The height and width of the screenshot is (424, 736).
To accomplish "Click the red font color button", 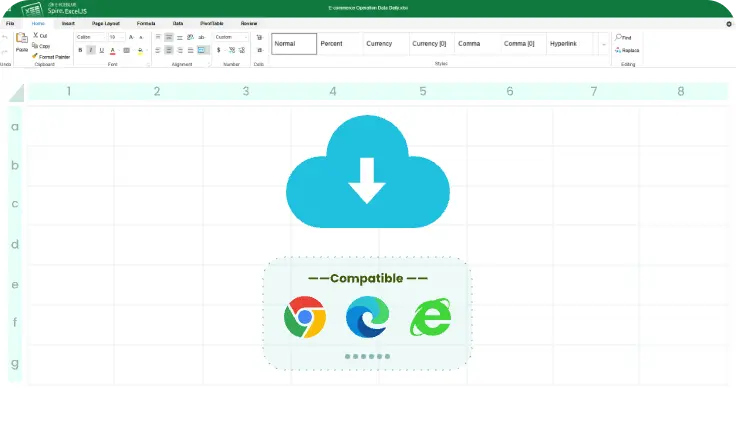I will click(112, 50).
